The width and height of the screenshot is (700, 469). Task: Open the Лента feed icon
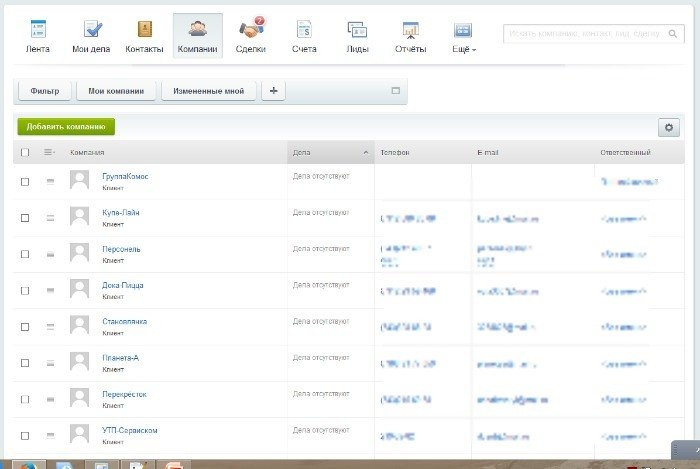37,29
